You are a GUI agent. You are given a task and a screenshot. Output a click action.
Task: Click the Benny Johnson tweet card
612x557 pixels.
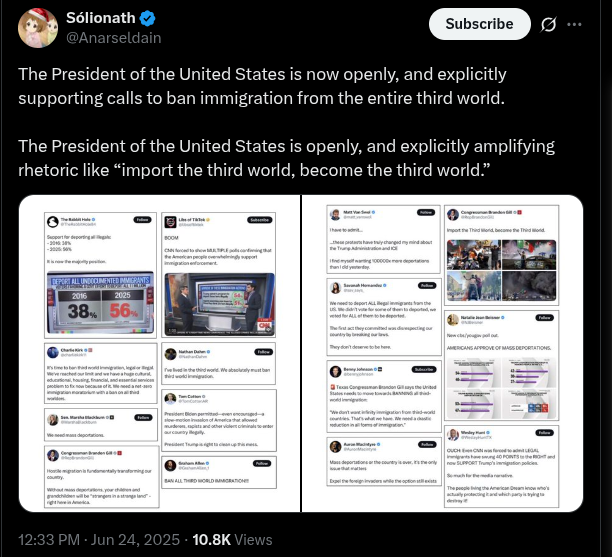[384, 396]
